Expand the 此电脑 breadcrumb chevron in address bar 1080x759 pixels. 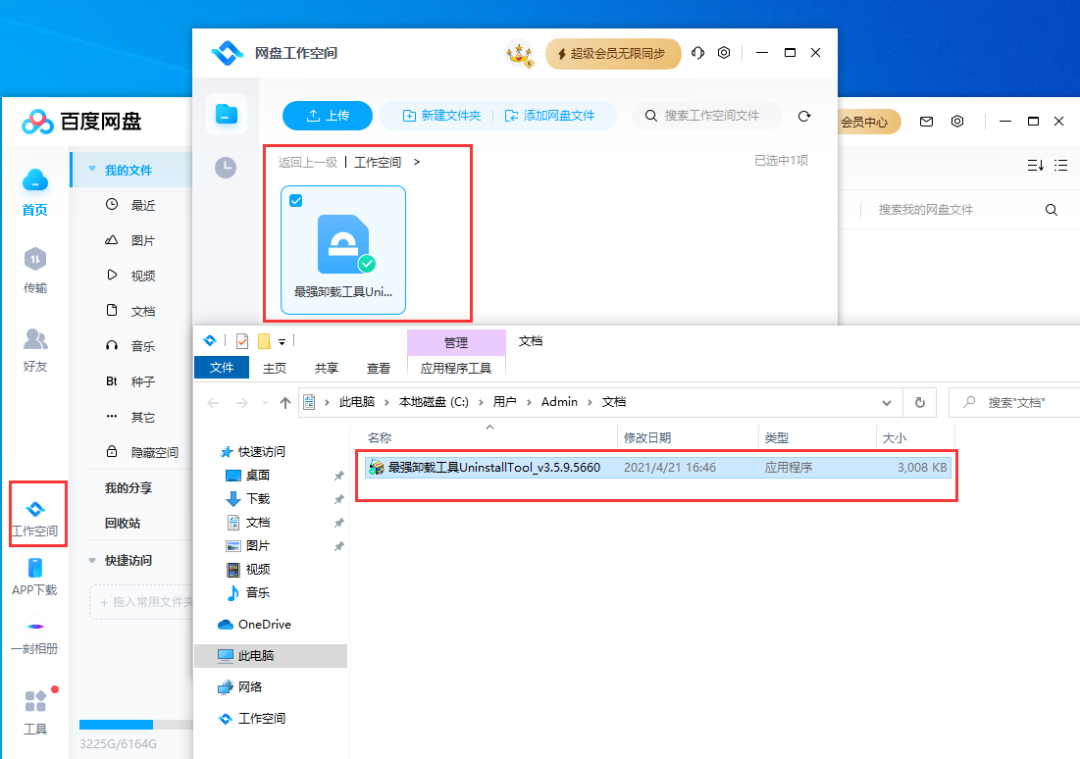point(386,402)
